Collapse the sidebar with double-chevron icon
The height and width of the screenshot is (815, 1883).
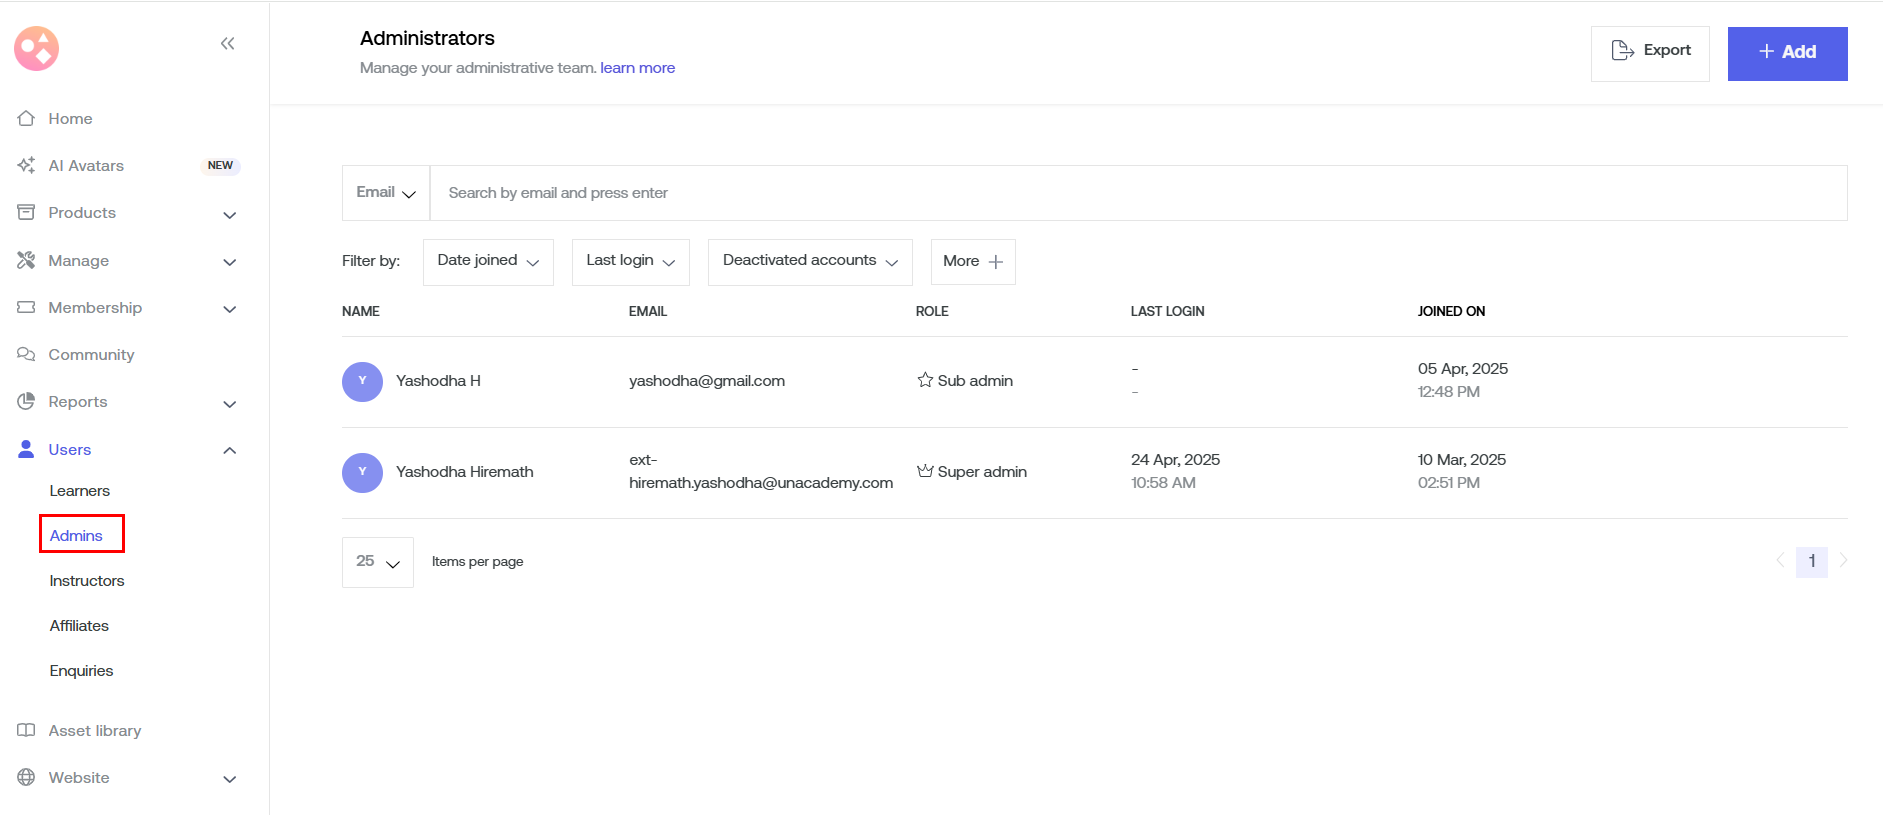[227, 43]
